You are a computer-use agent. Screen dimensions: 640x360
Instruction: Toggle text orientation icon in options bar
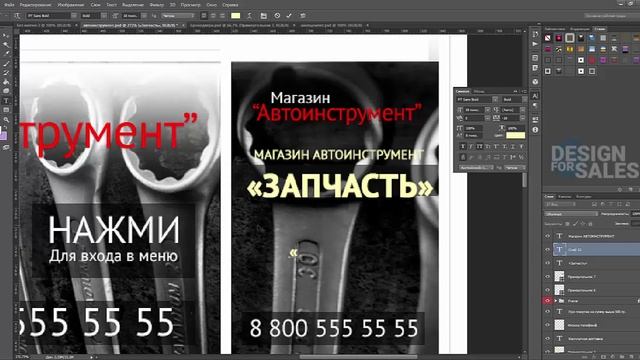click(17, 16)
